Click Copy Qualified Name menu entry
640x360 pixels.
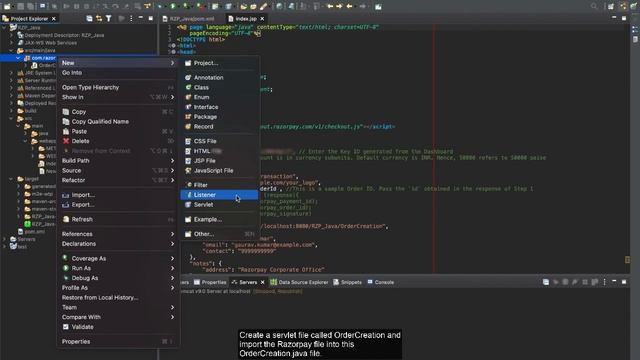[118, 122]
